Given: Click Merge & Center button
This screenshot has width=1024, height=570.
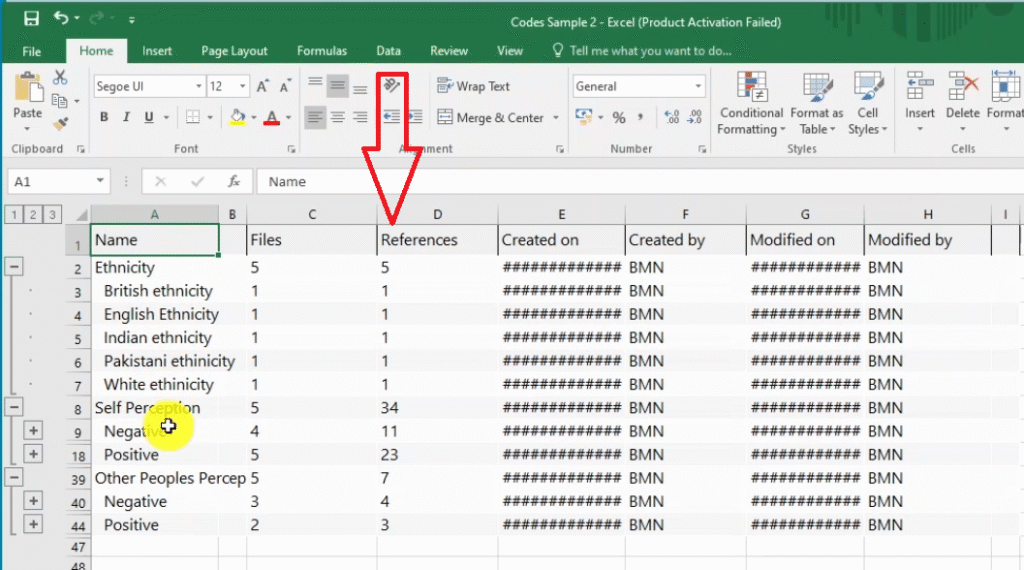Looking at the screenshot, I should click(x=490, y=118).
